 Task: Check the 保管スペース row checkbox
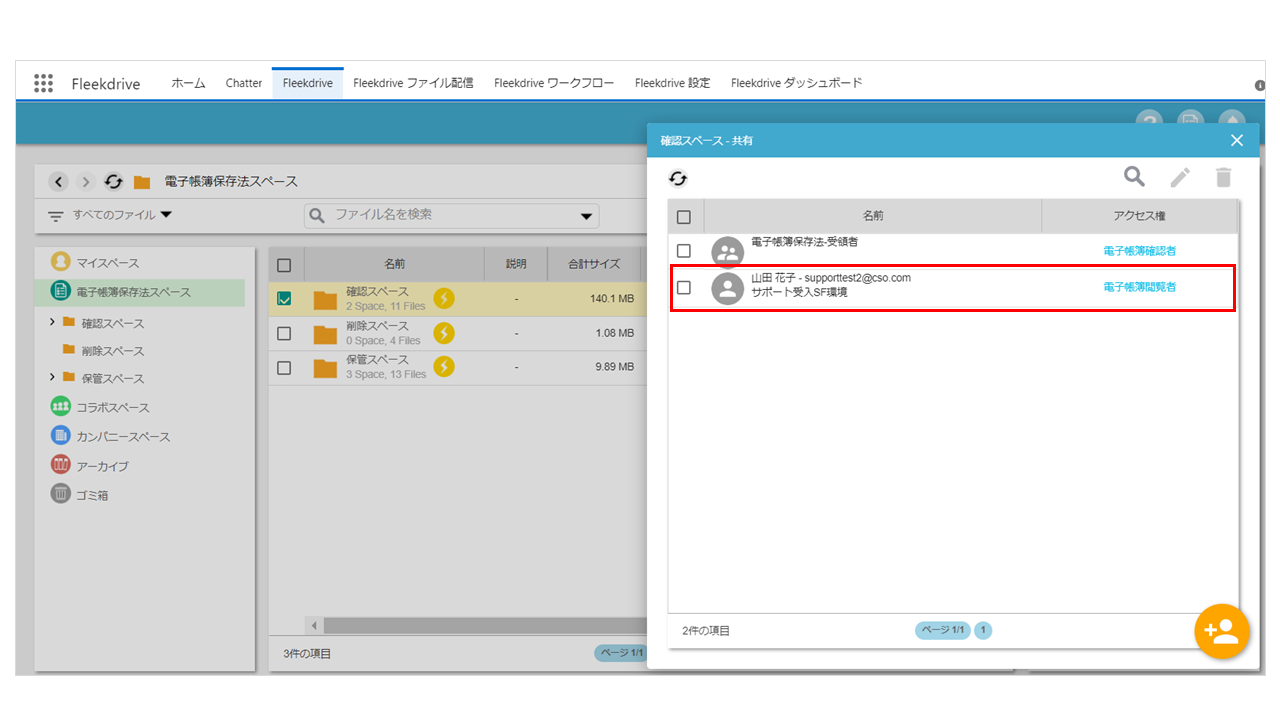point(284,367)
